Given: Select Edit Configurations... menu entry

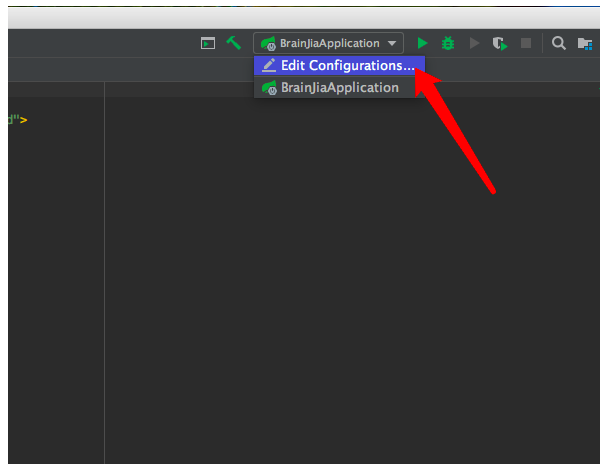Looking at the screenshot, I should click(x=339, y=66).
